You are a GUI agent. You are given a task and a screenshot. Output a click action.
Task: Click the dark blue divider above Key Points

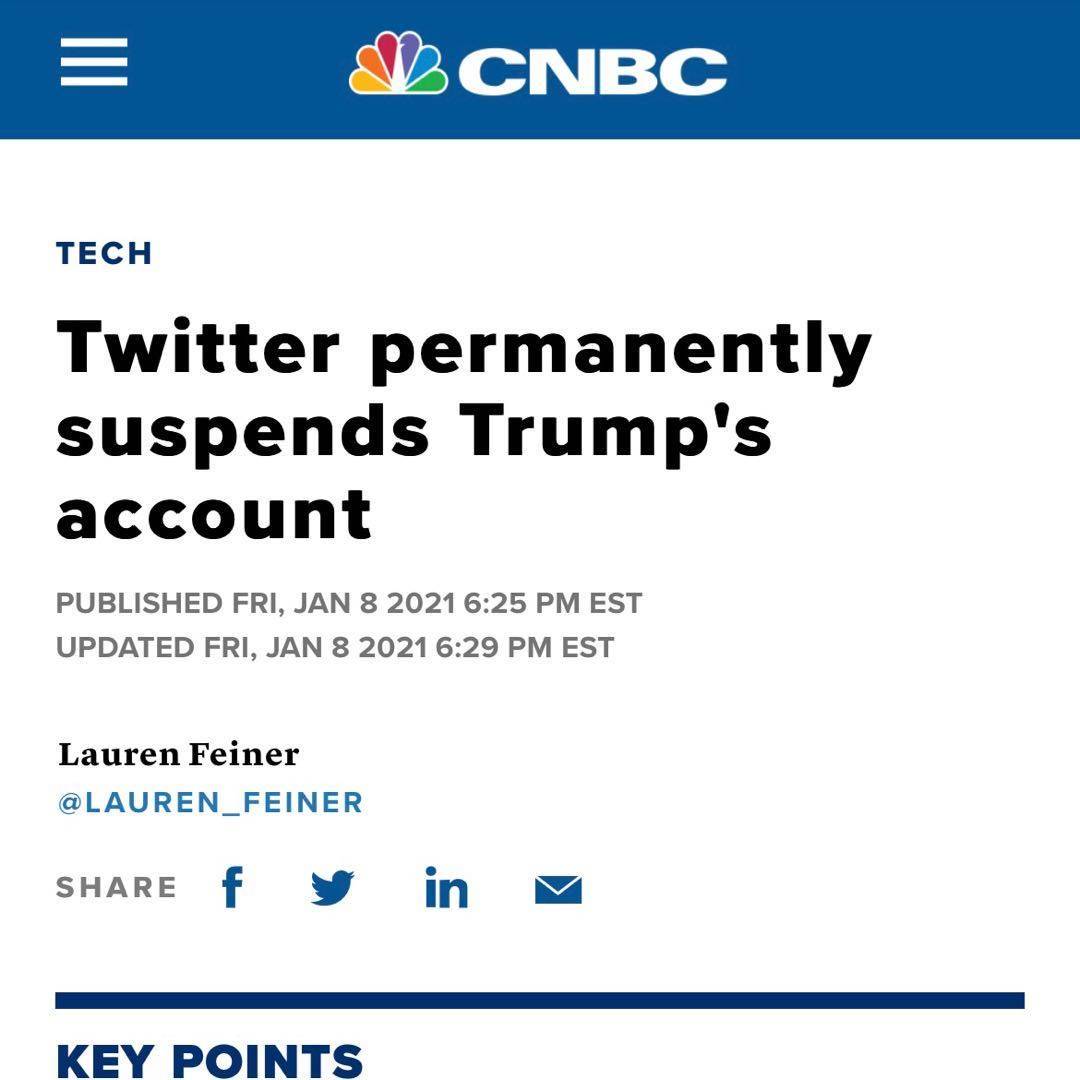pos(540,1000)
